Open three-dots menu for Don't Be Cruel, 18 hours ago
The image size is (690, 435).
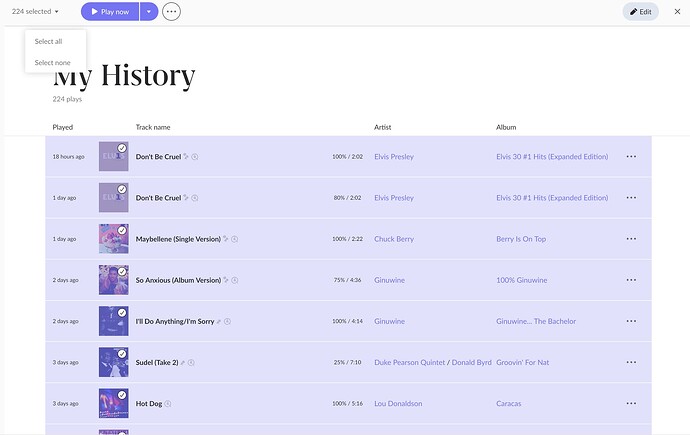[x=631, y=157]
